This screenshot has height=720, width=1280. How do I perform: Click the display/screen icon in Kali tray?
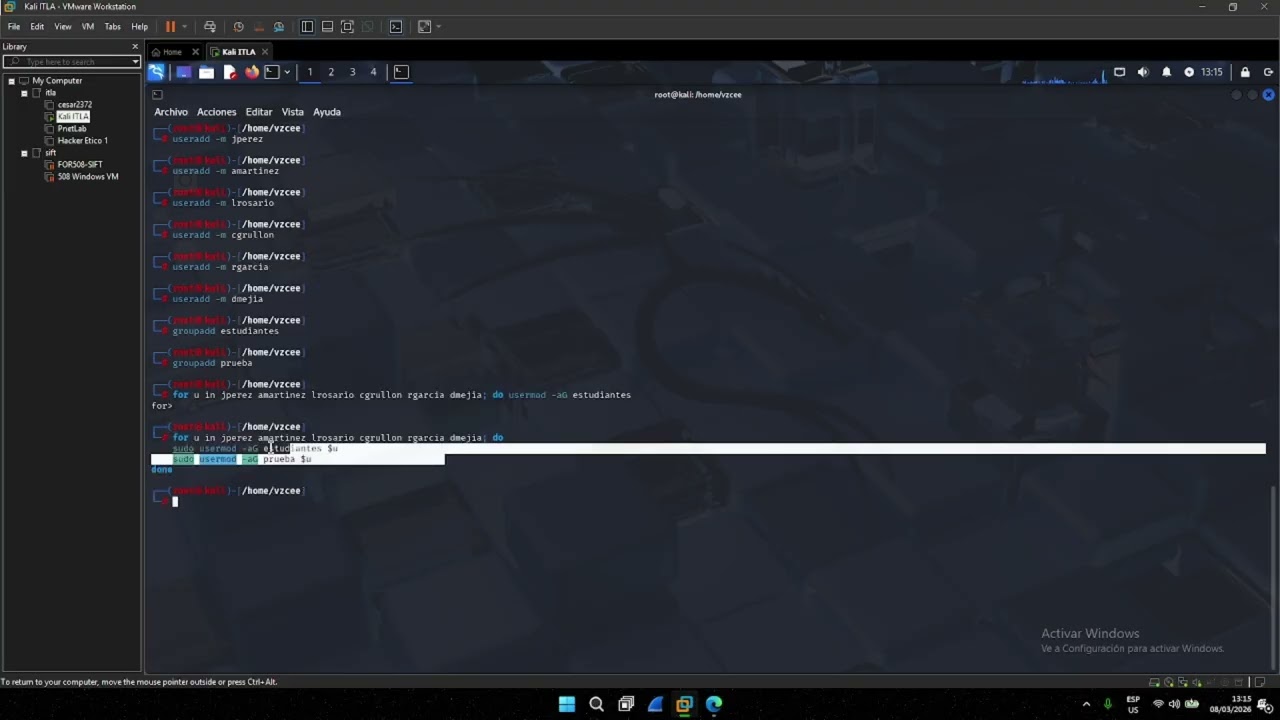1119,72
